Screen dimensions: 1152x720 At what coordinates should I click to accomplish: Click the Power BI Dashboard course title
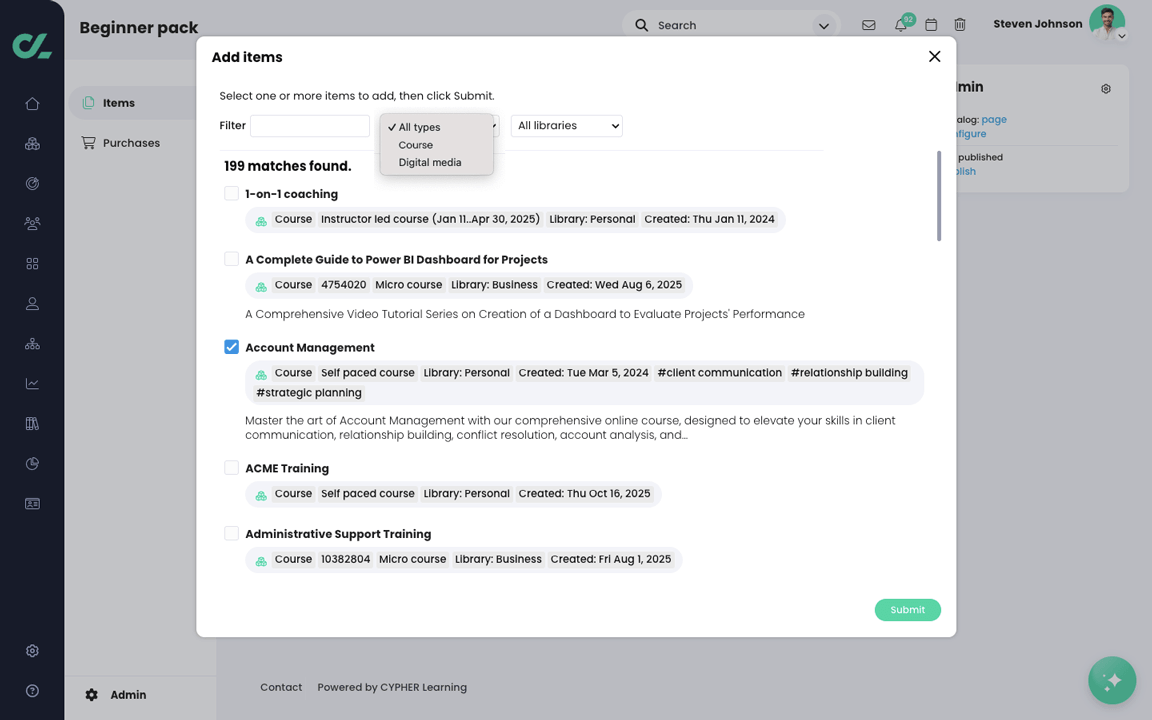(x=397, y=260)
